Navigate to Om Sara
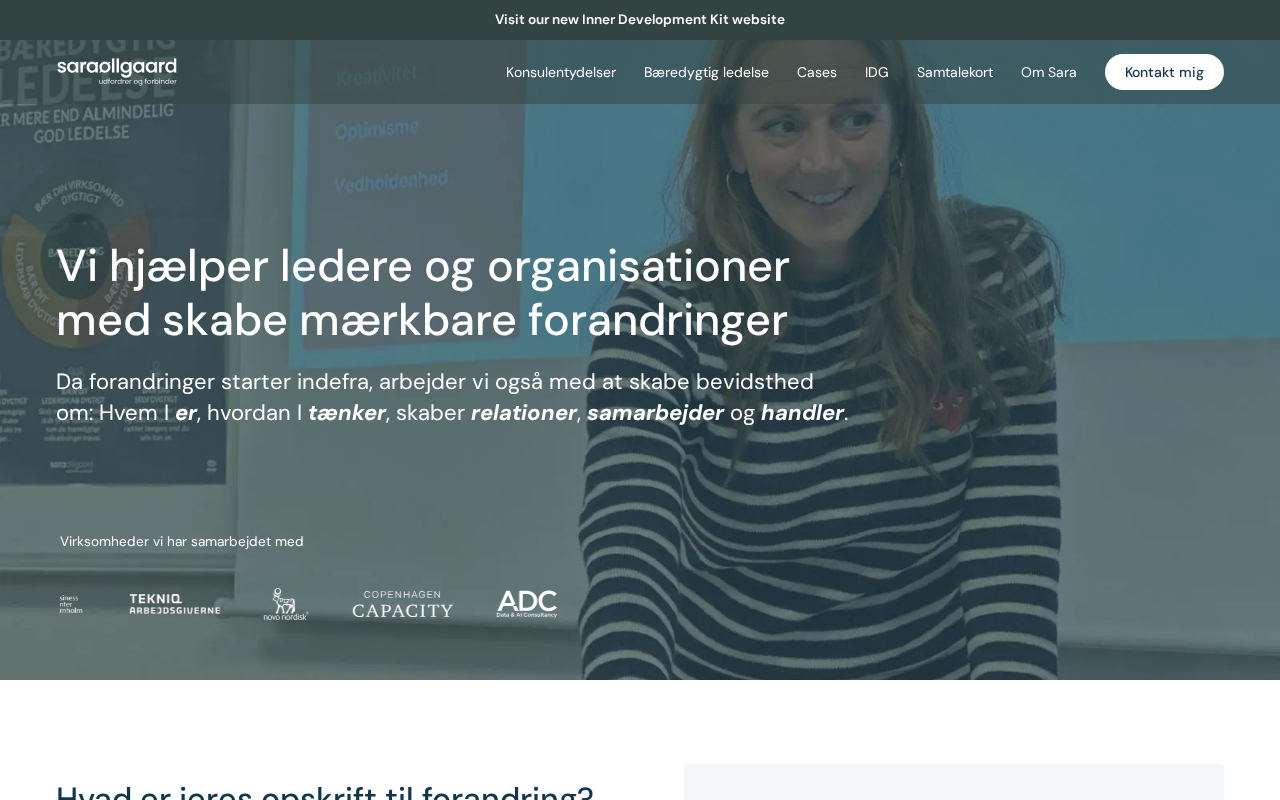 1049,72
